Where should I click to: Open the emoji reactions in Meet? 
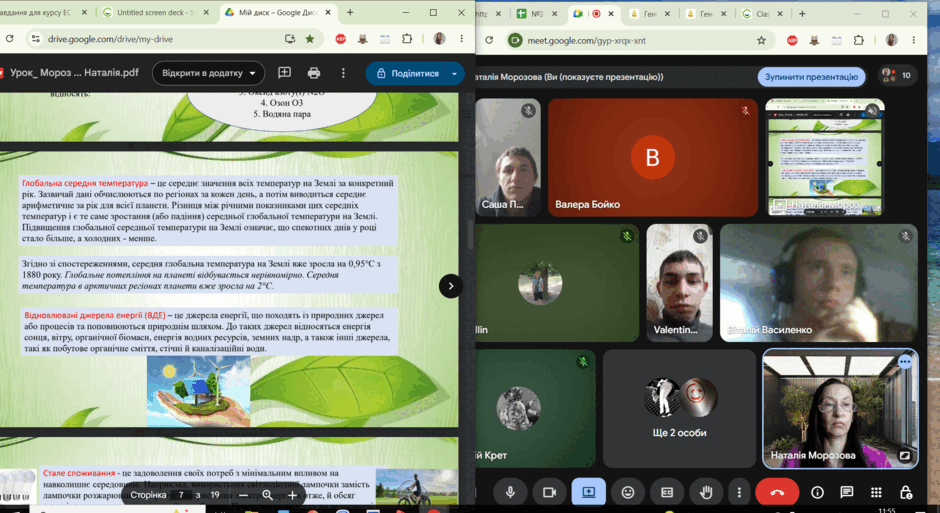(x=628, y=492)
